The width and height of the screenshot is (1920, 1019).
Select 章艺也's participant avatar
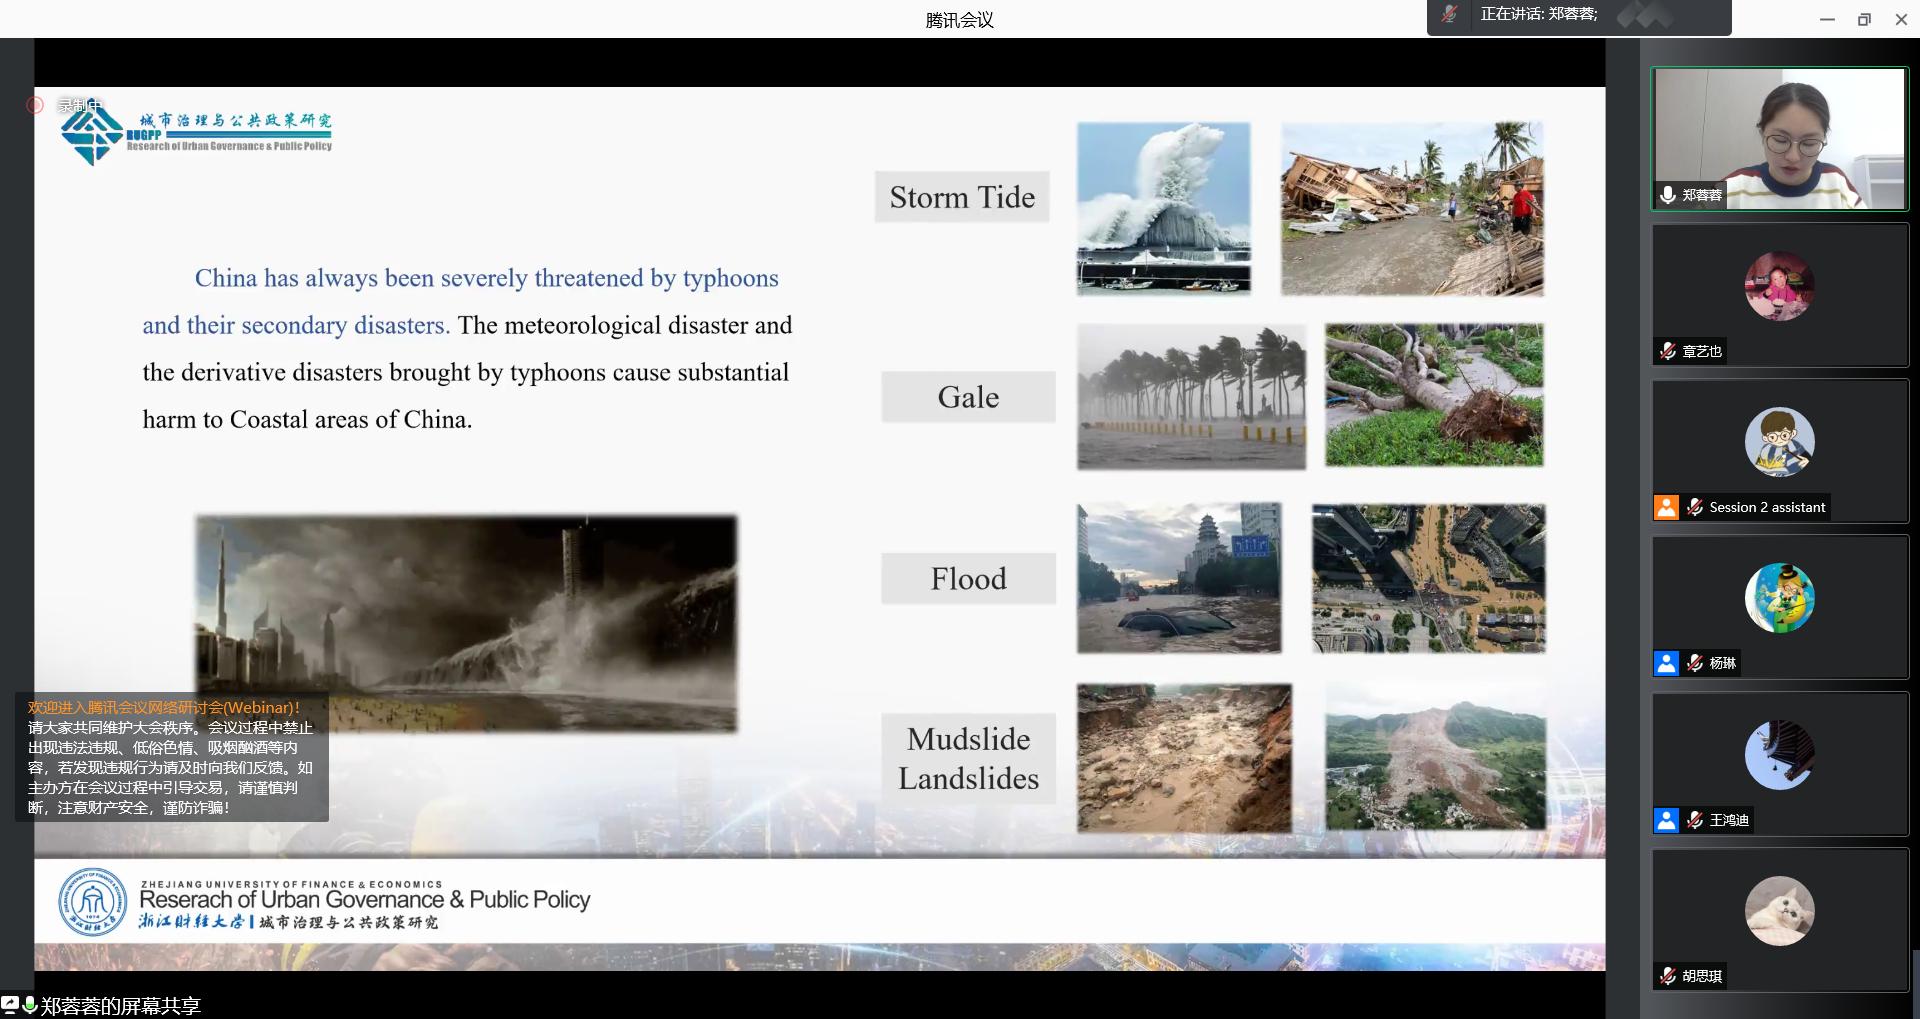coord(1779,286)
